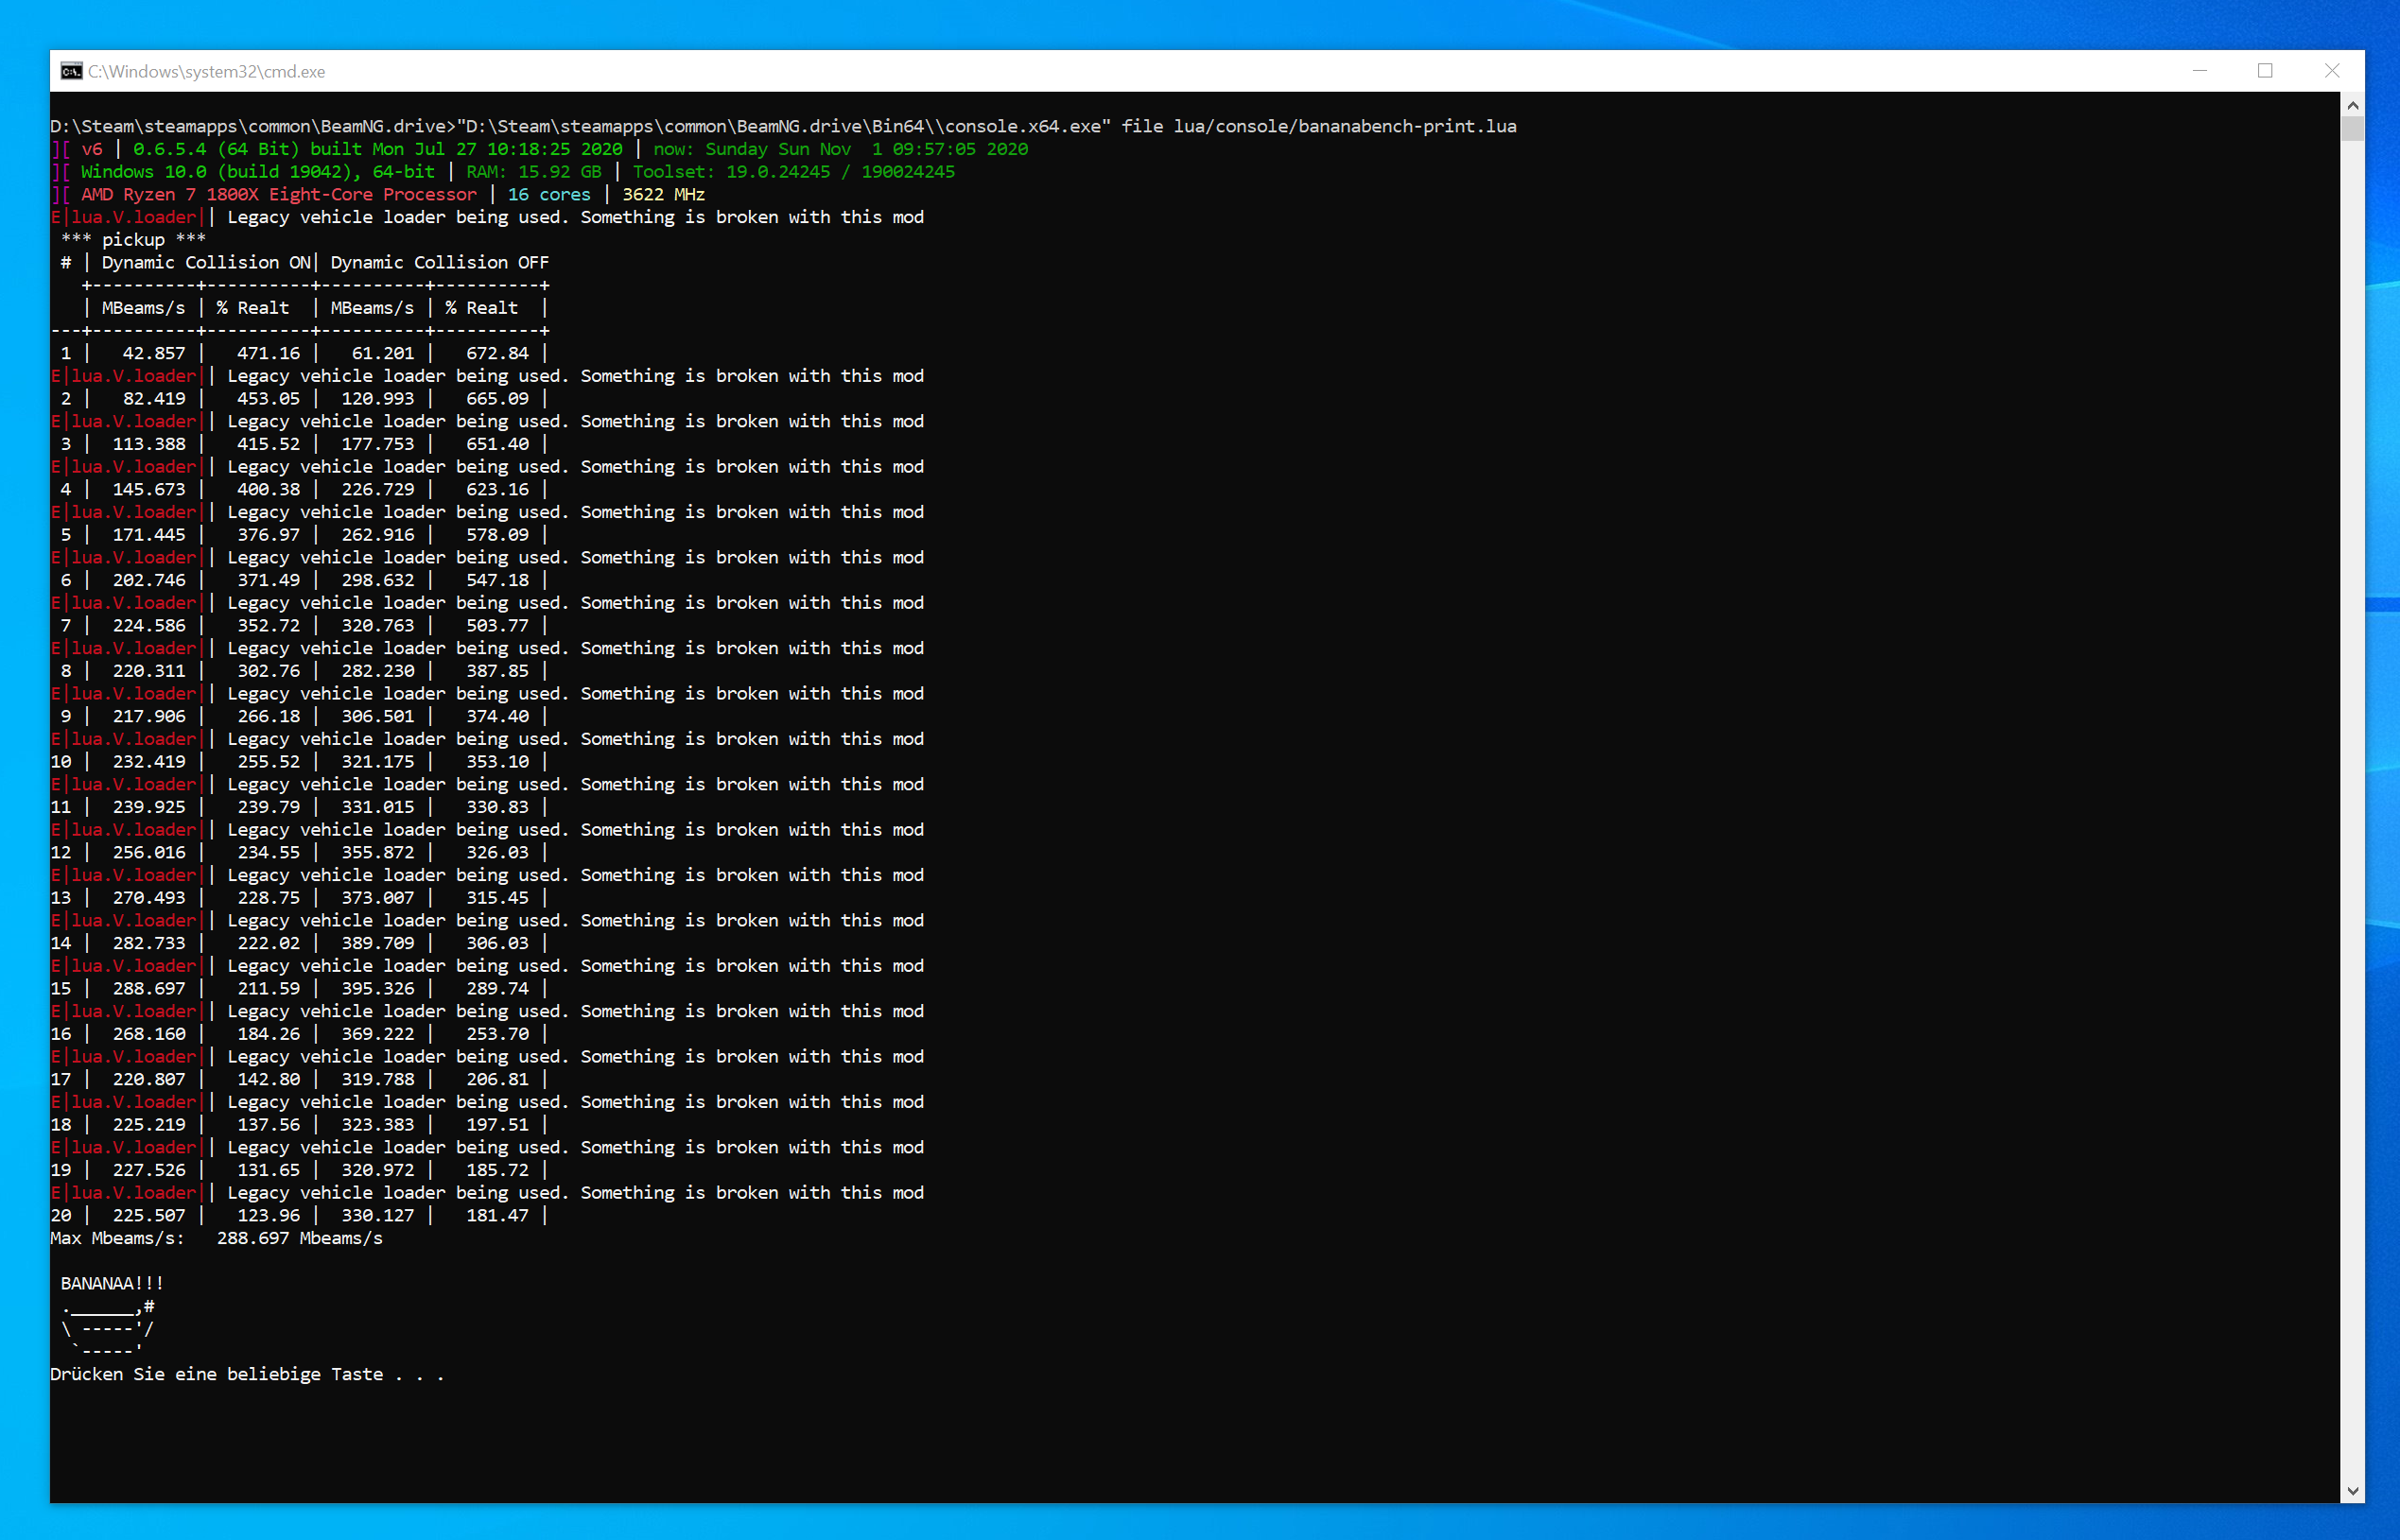Click the scrollbar down arrow
2400x1540 pixels.
(2352, 1490)
